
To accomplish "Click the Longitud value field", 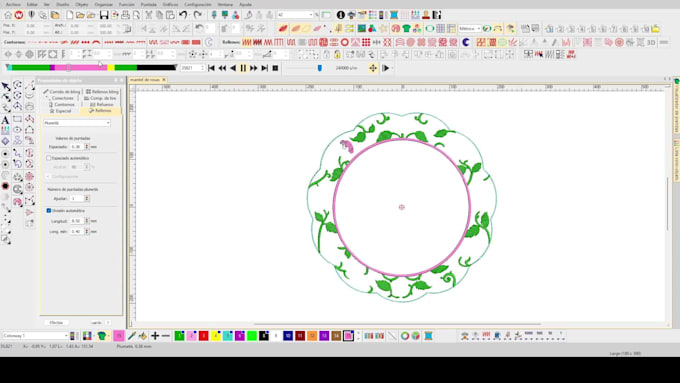I will 77,221.
